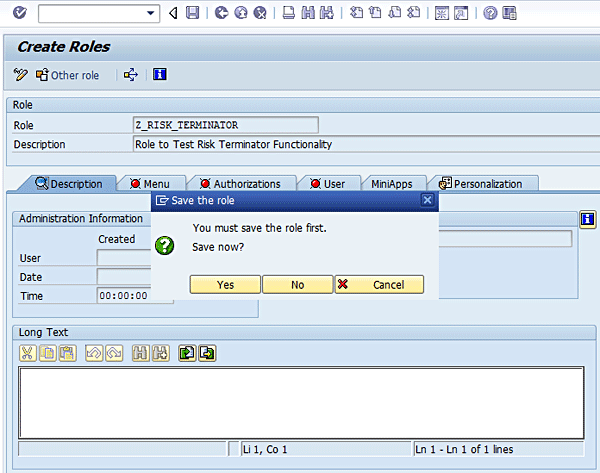Image resolution: width=600 pixels, height=473 pixels.
Task: Click the Transport role arrow icon
Action: (x=131, y=74)
